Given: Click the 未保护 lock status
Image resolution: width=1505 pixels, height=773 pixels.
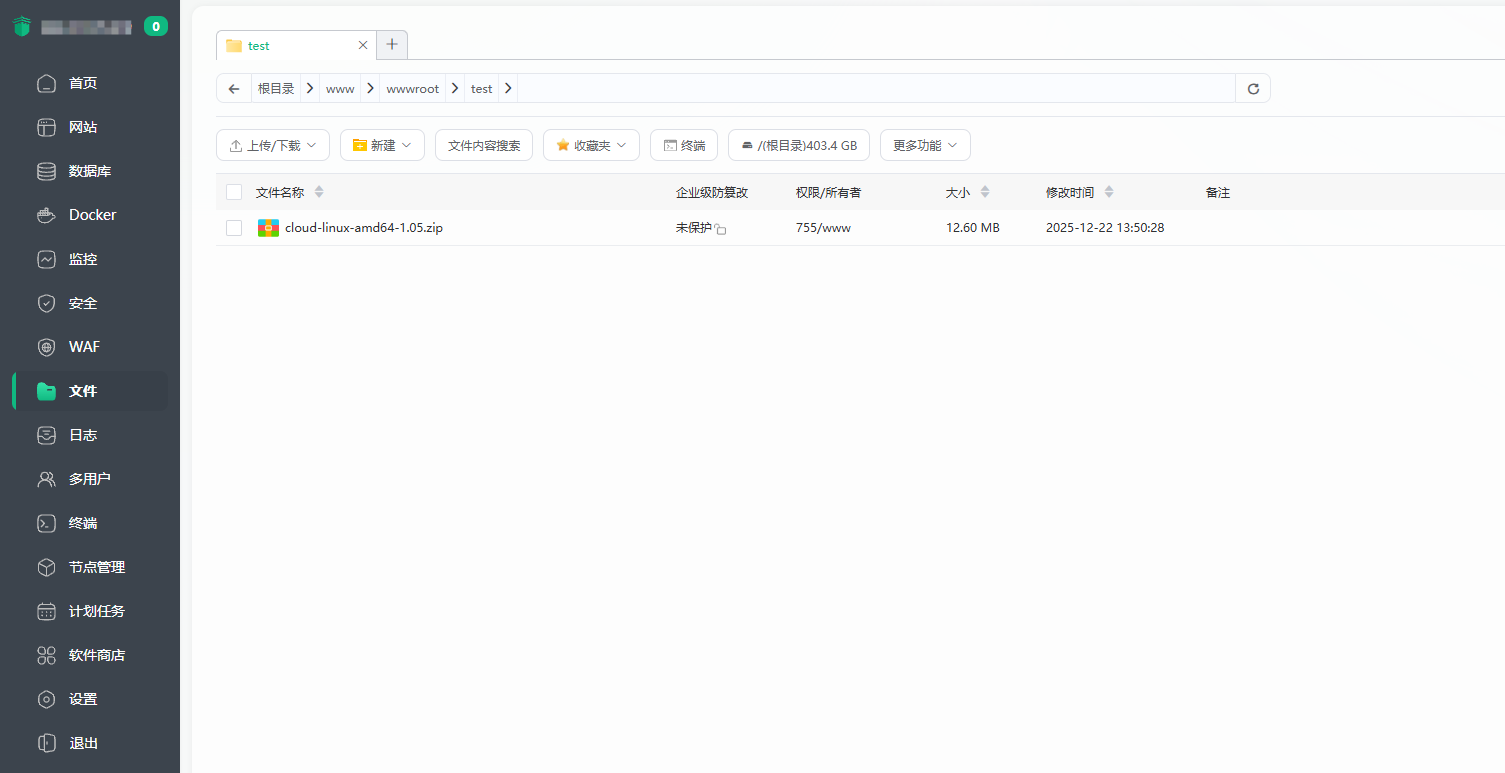Looking at the screenshot, I should pos(701,228).
